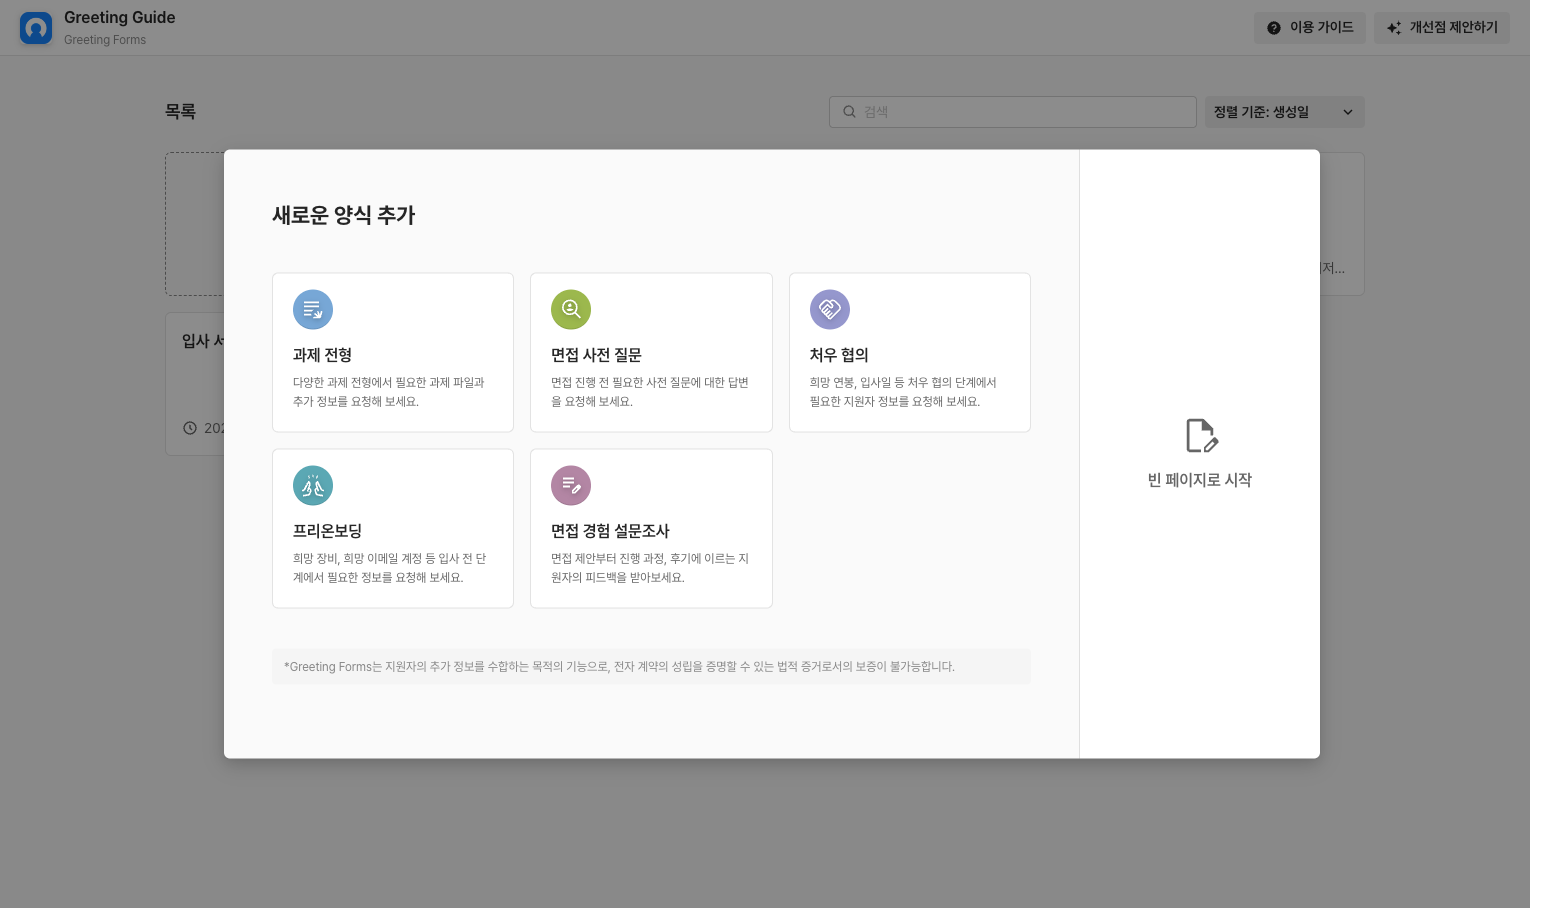This screenshot has width=1544, height=908.
Task: Focus the 검색 search field
Action: point(1013,112)
